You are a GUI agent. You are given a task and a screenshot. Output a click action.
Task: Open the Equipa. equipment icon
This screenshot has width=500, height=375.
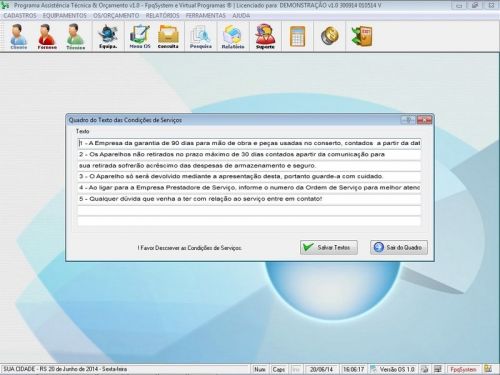pos(108,37)
